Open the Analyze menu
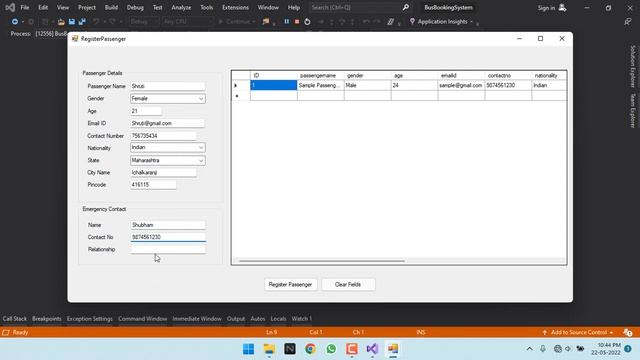640x360 pixels. point(181,7)
